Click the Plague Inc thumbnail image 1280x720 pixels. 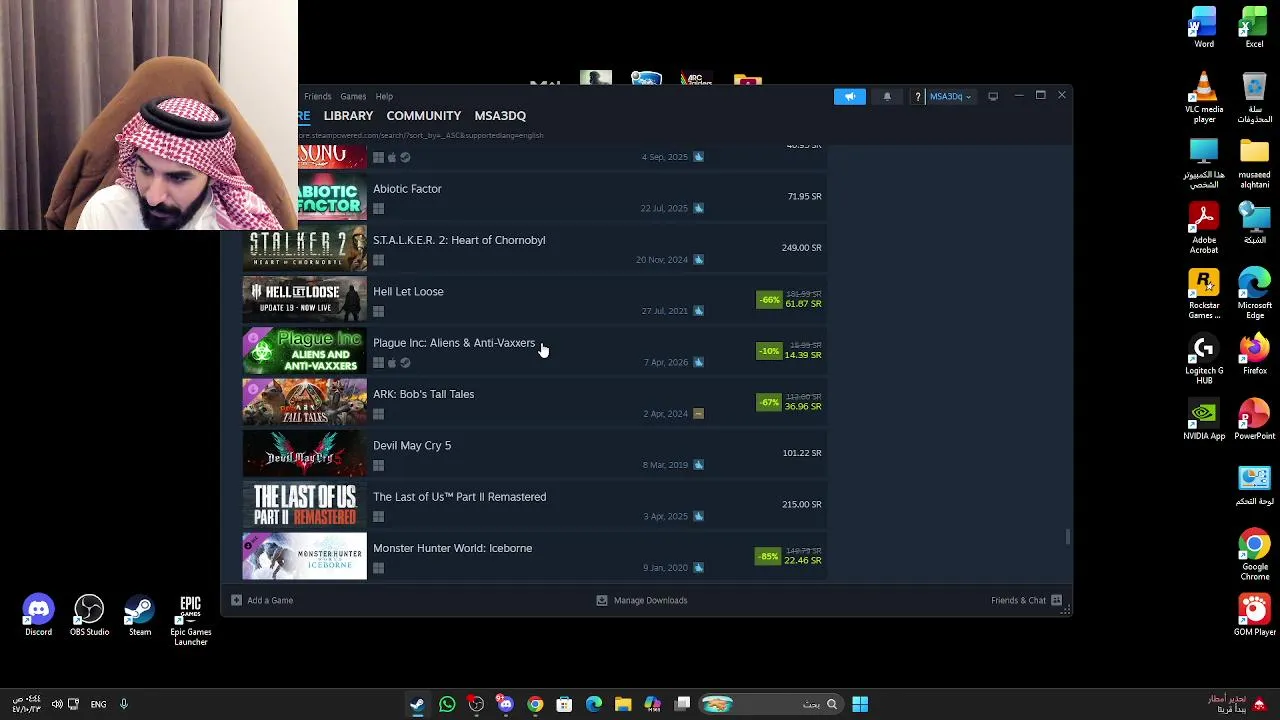click(x=304, y=350)
